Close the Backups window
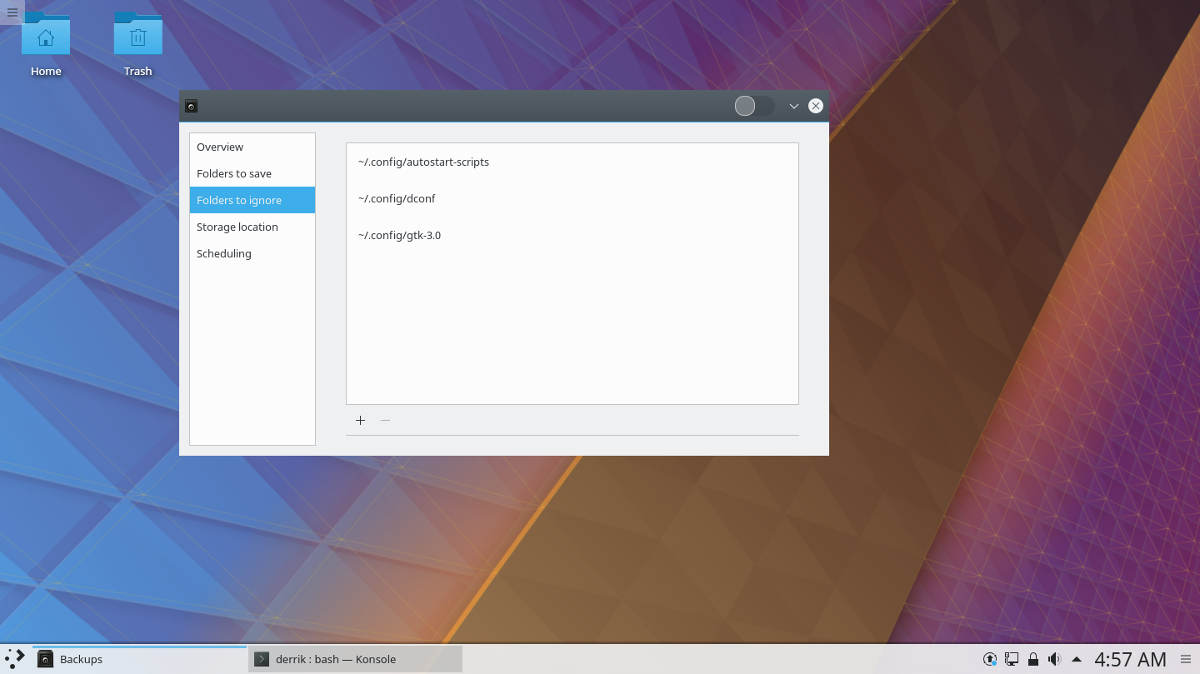The width and height of the screenshot is (1200, 674). coord(816,106)
